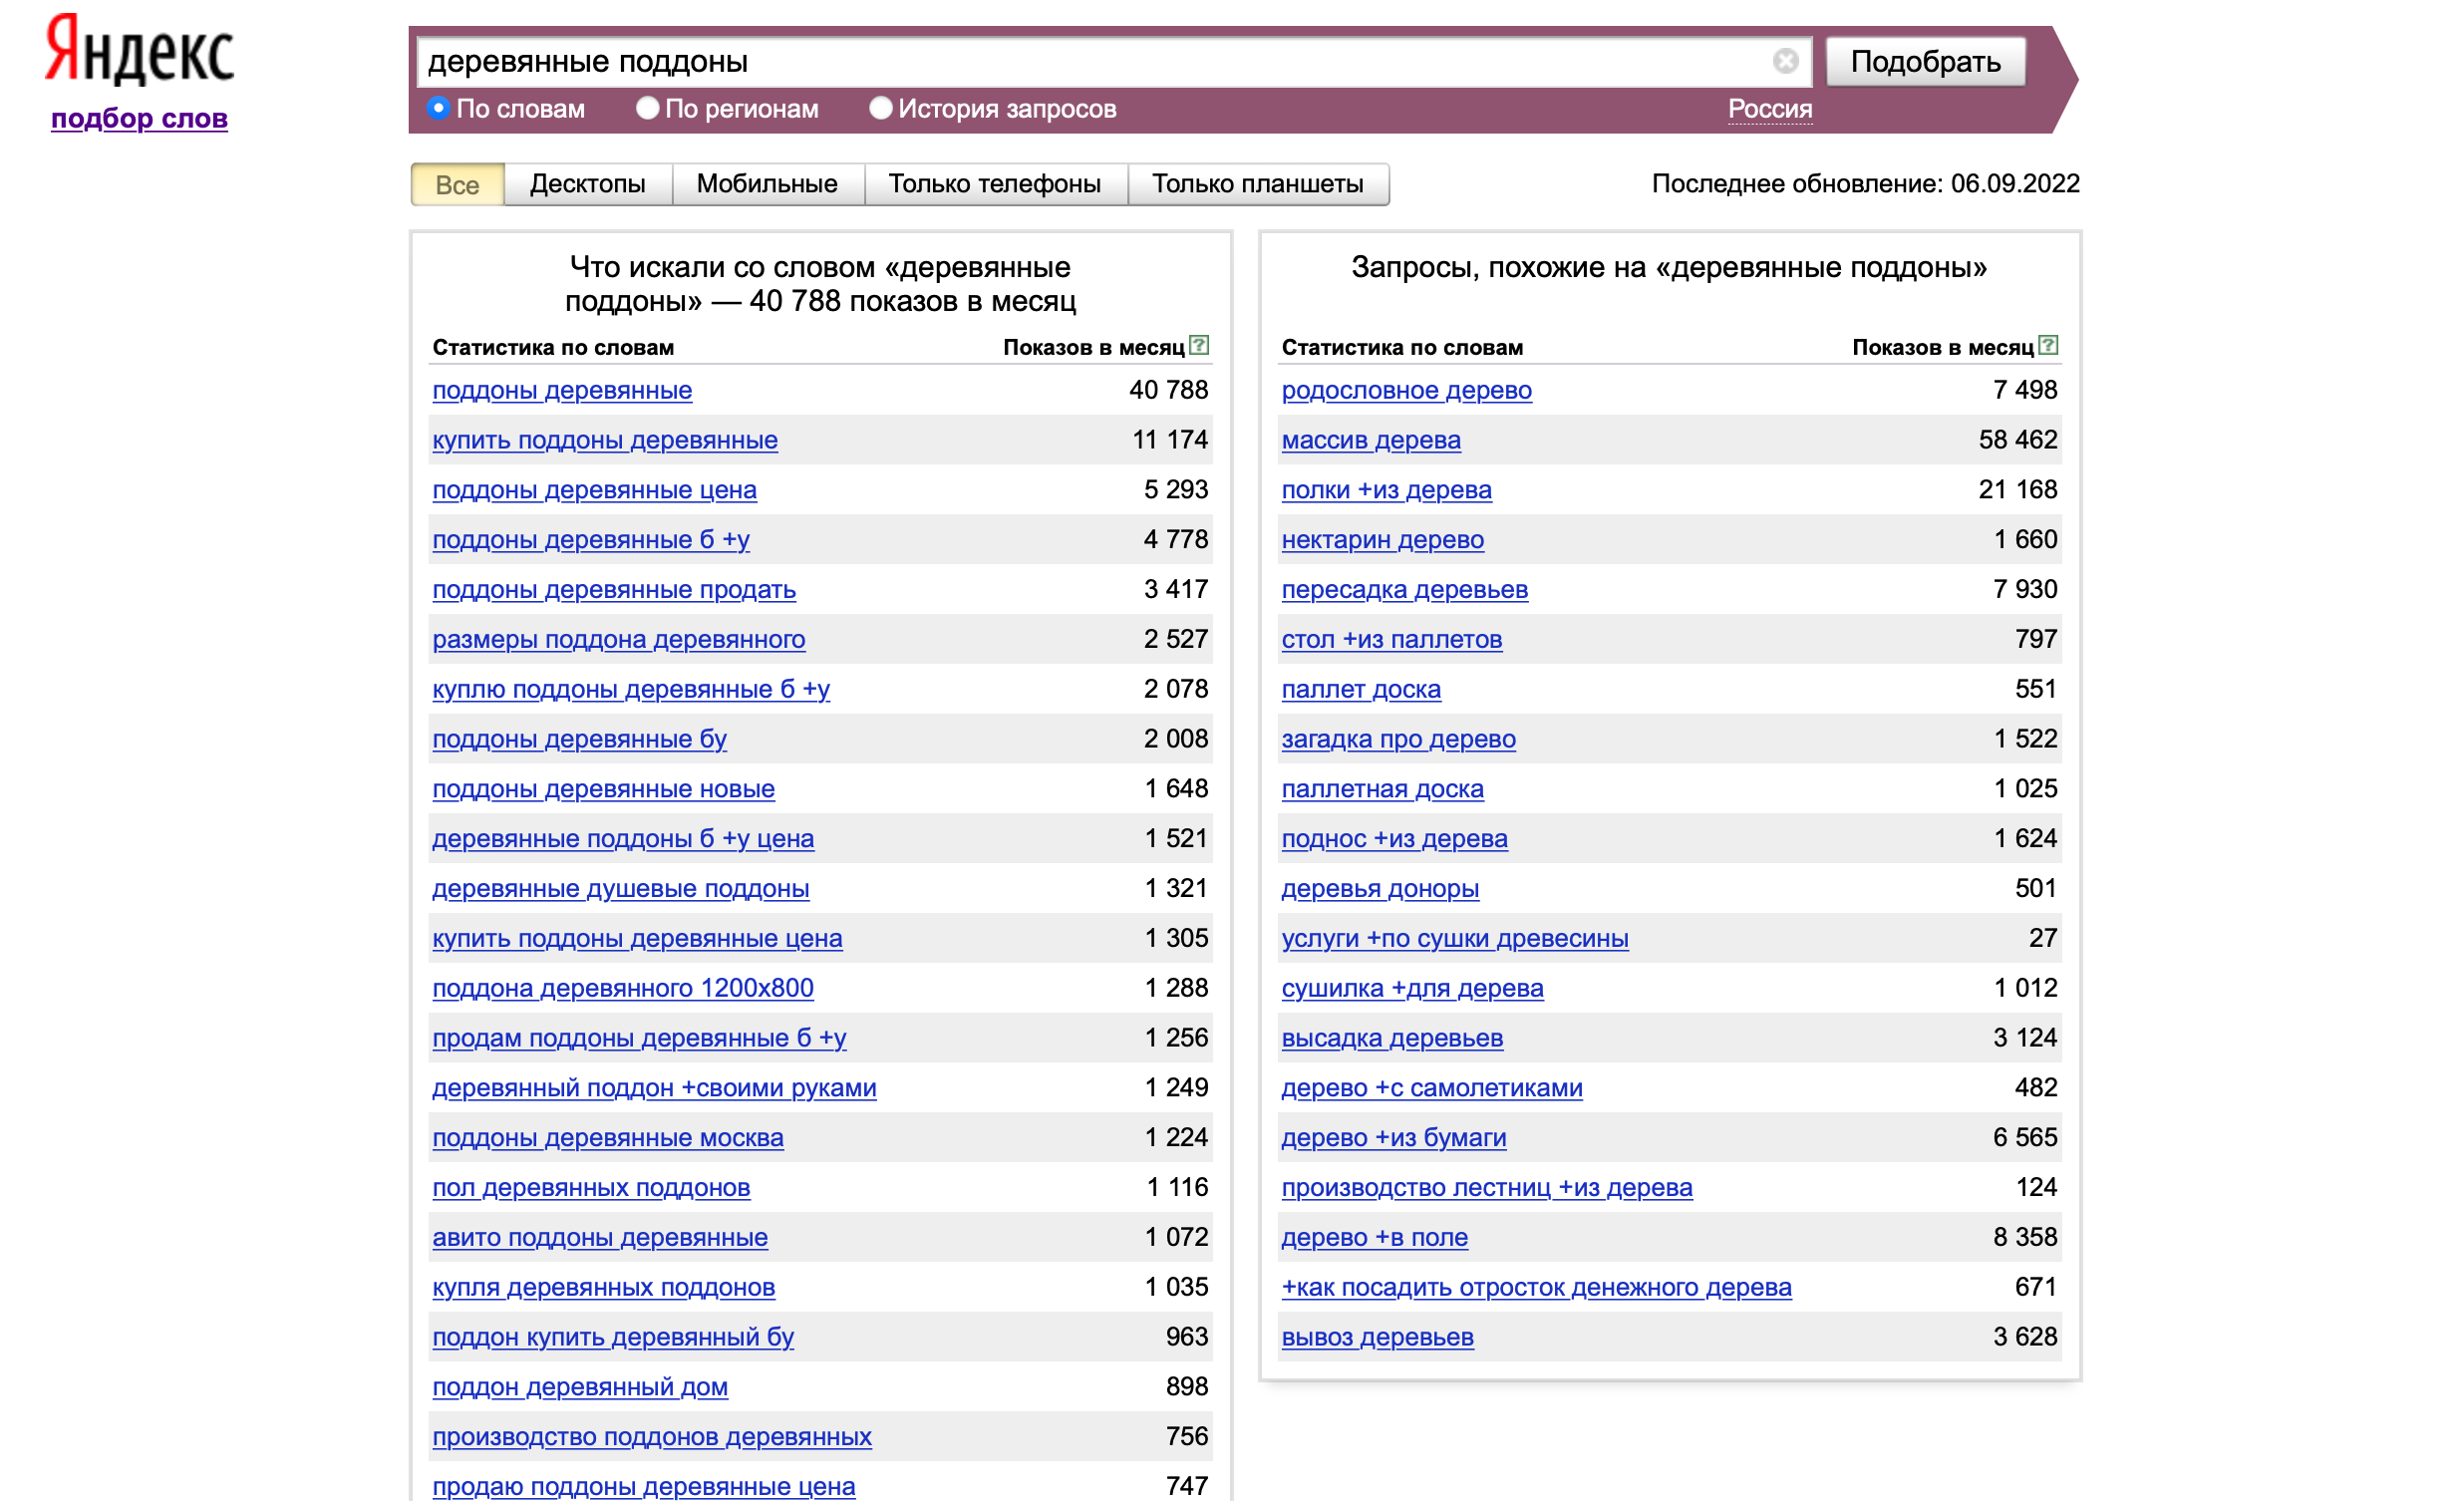Open 'поддон деревянный дом' link
The width and height of the screenshot is (2464, 1501).
tap(580, 1389)
